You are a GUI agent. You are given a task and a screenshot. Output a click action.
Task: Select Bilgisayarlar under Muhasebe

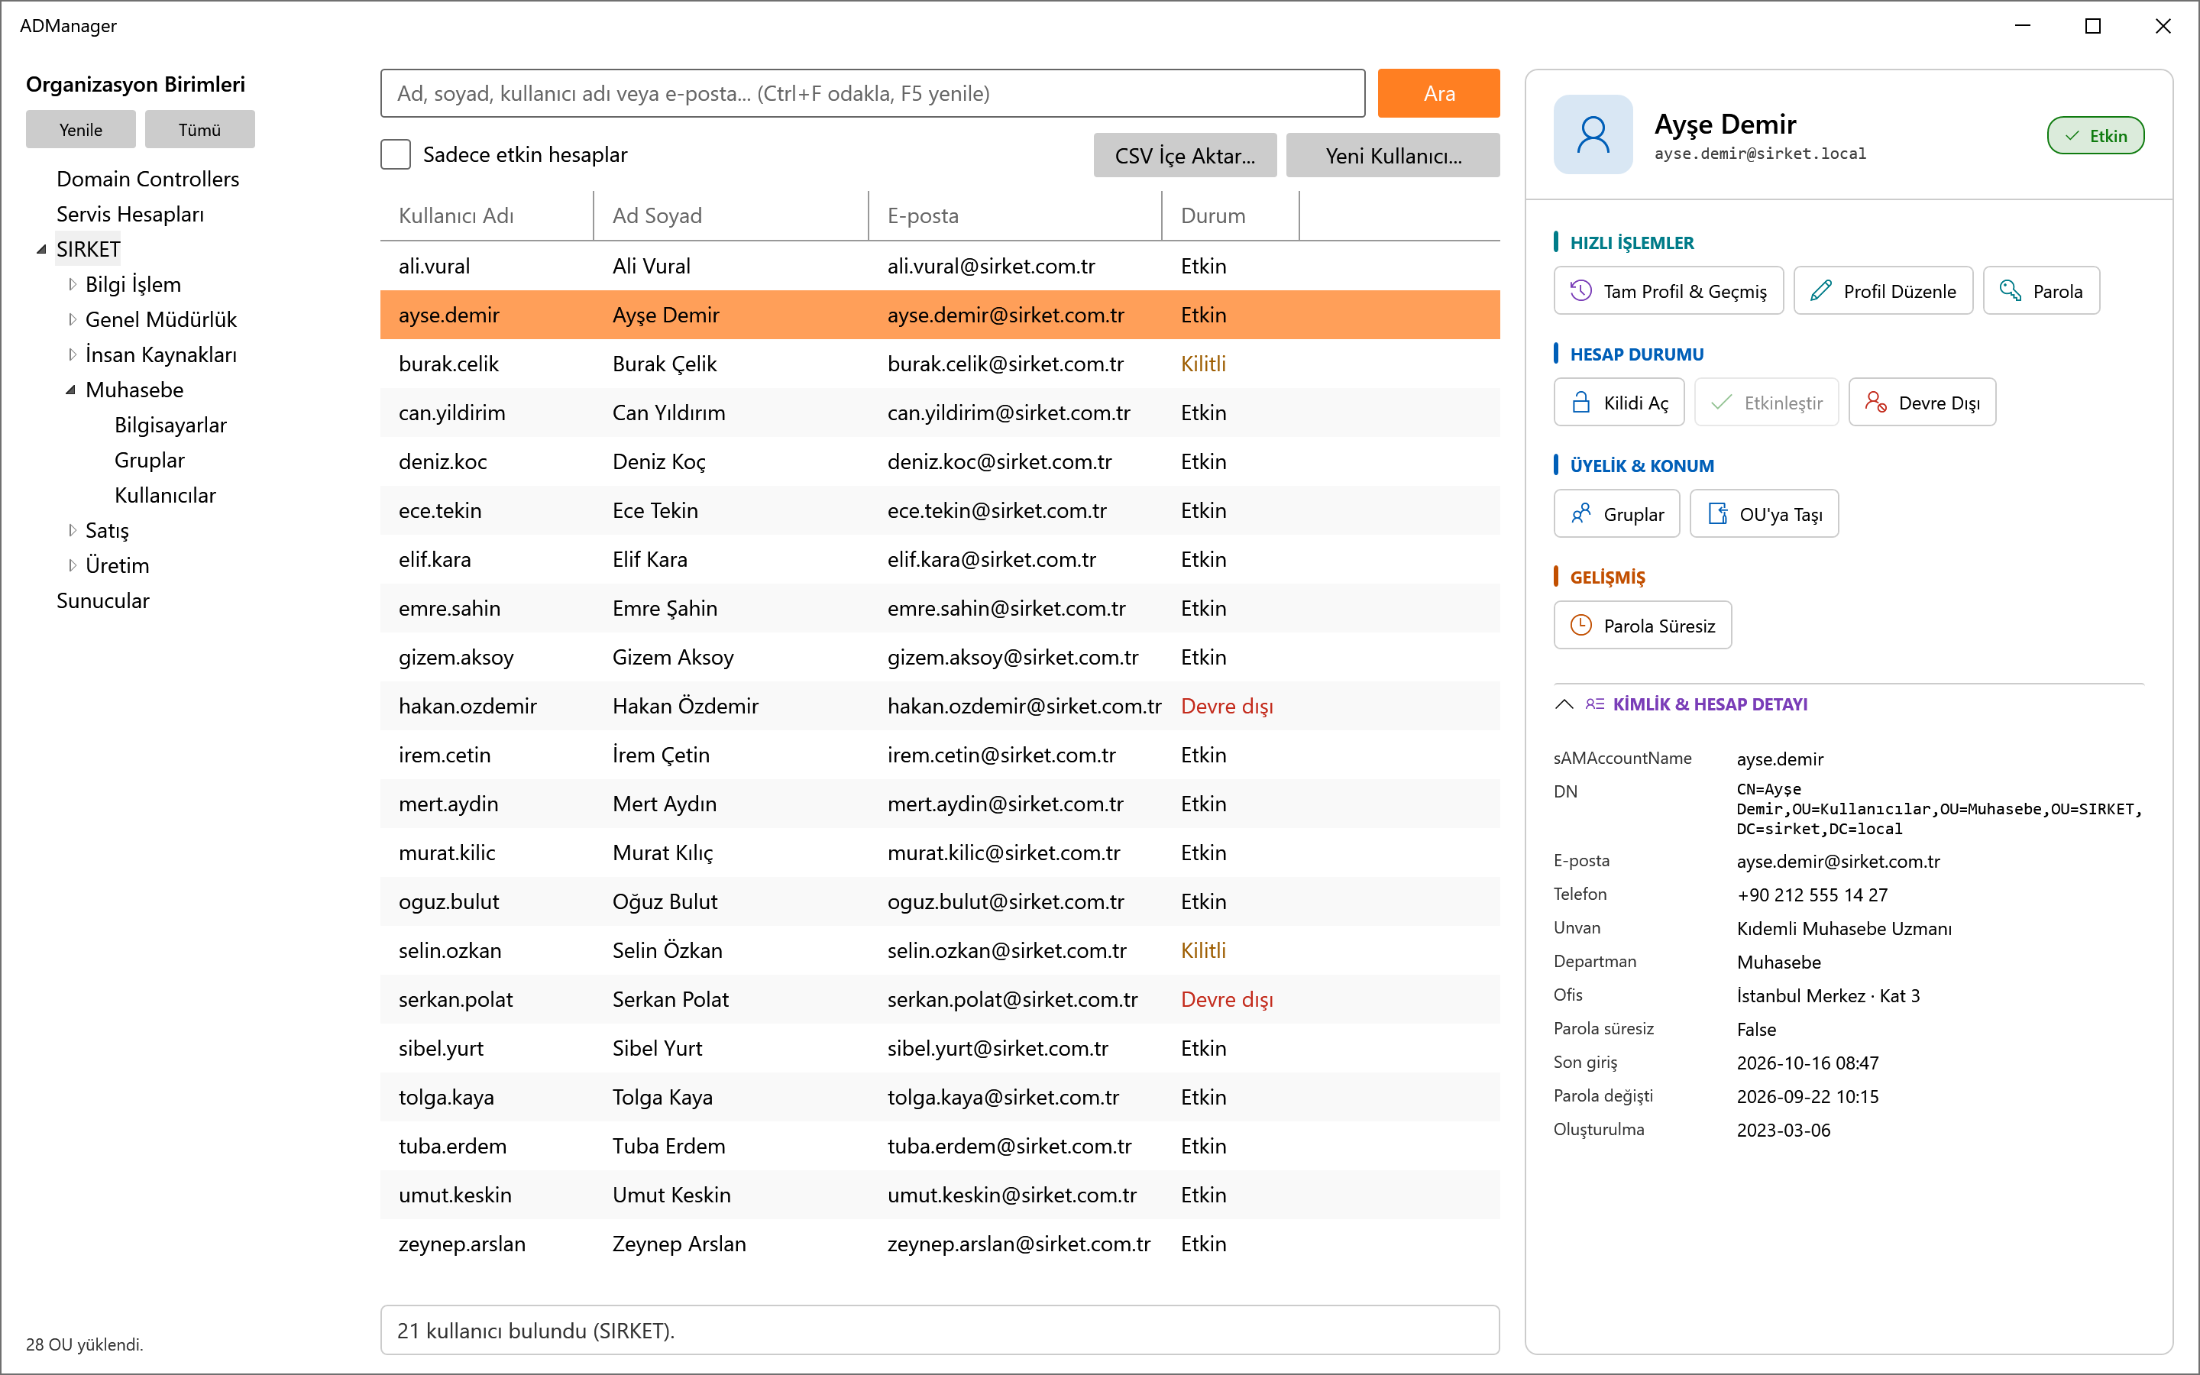[x=171, y=425]
